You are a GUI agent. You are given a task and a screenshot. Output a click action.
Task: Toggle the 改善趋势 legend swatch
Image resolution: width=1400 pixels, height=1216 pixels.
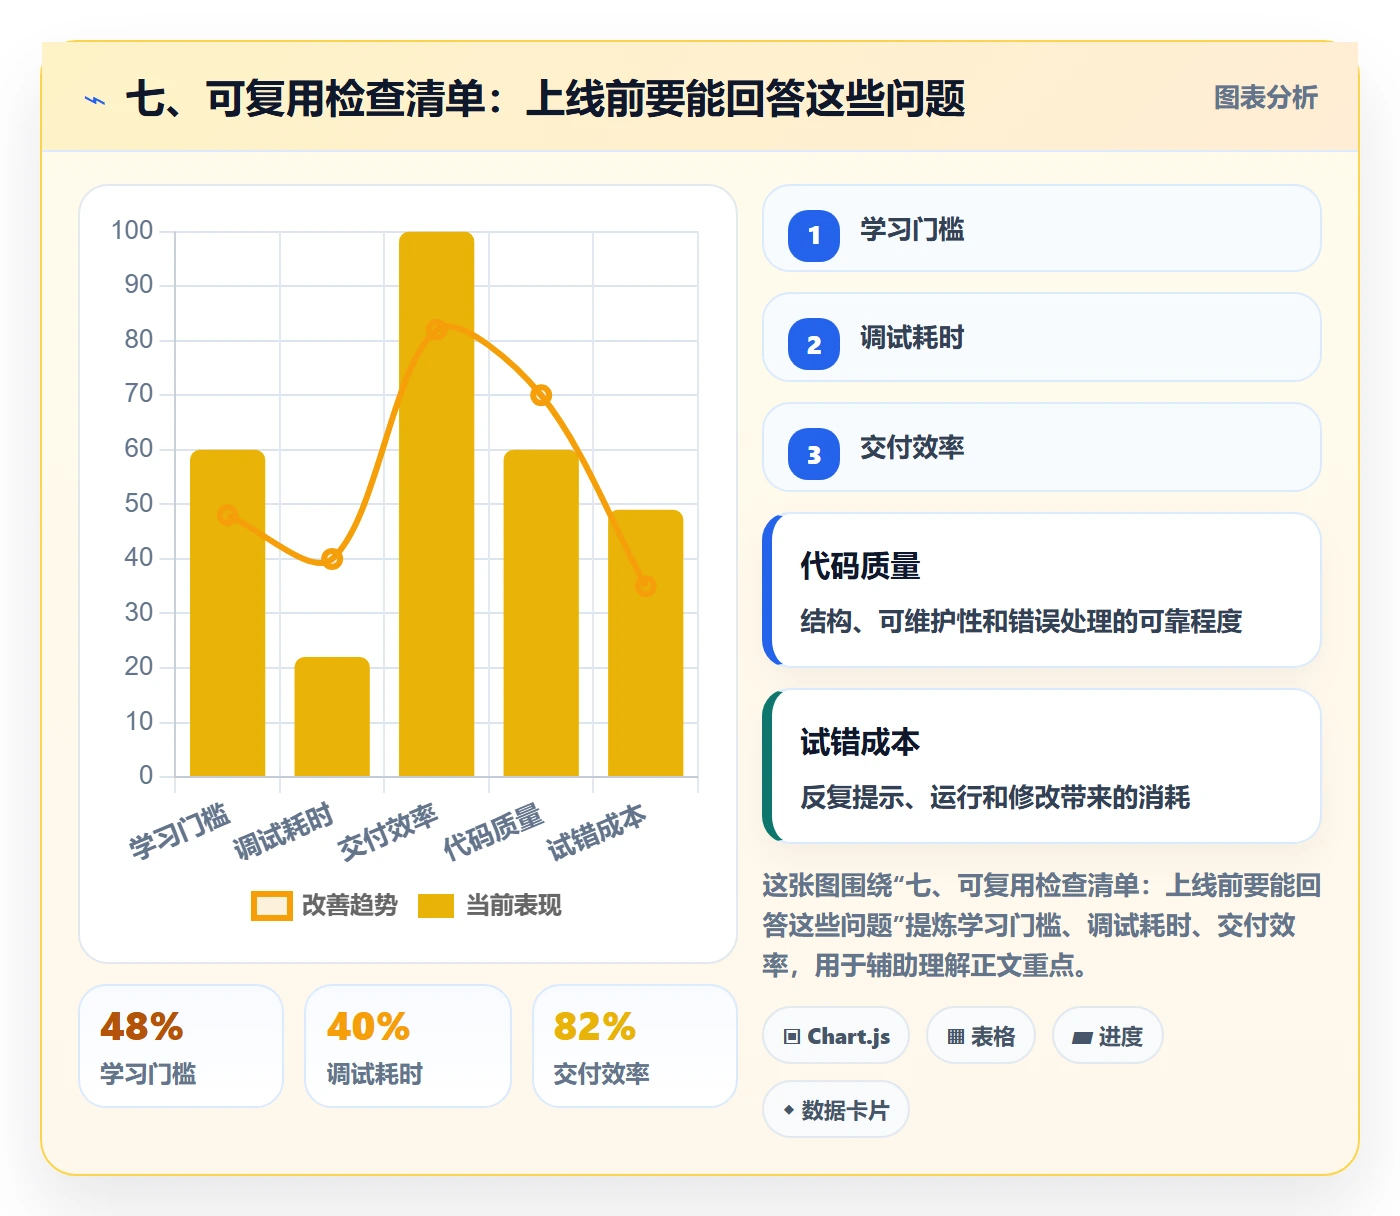coord(272,906)
